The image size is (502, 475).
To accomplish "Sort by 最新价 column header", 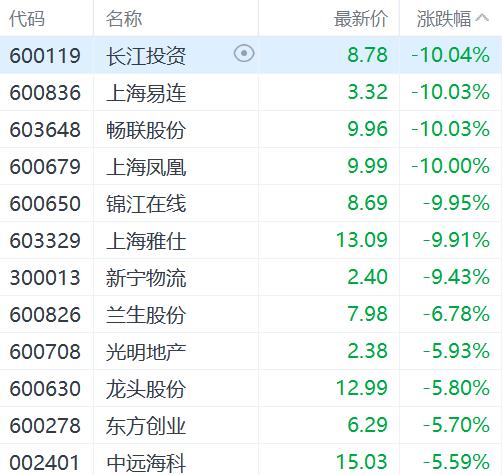I will pyautogui.click(x=361, y=18).
